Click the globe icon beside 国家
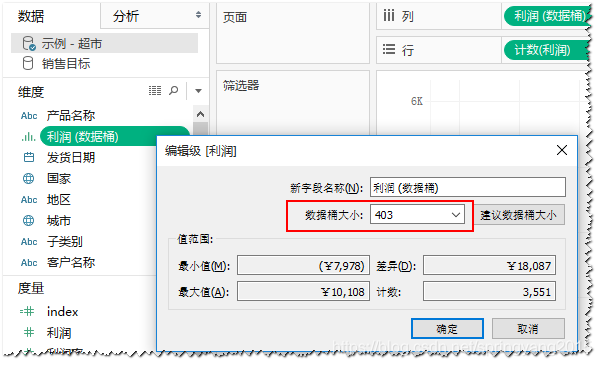This screenshot has width=602, height=366. point(28,179)
